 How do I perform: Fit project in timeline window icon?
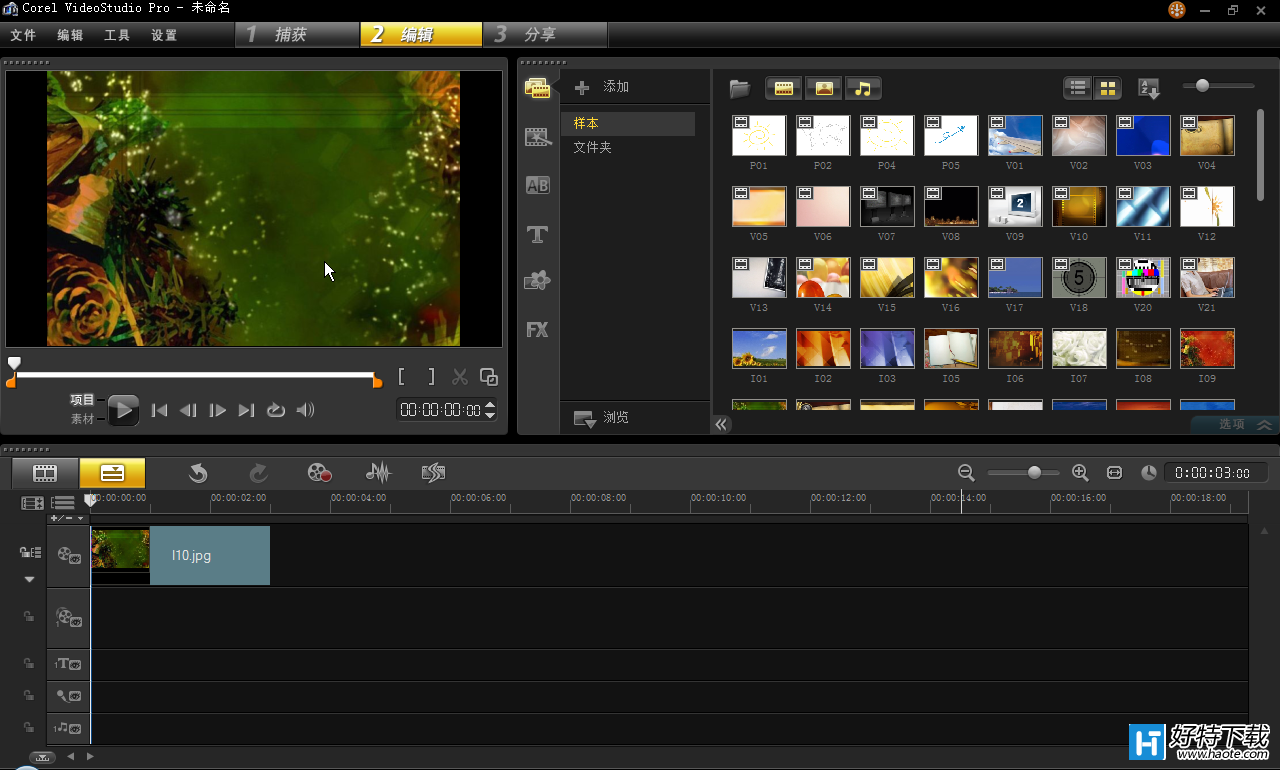click(1114, 473)
